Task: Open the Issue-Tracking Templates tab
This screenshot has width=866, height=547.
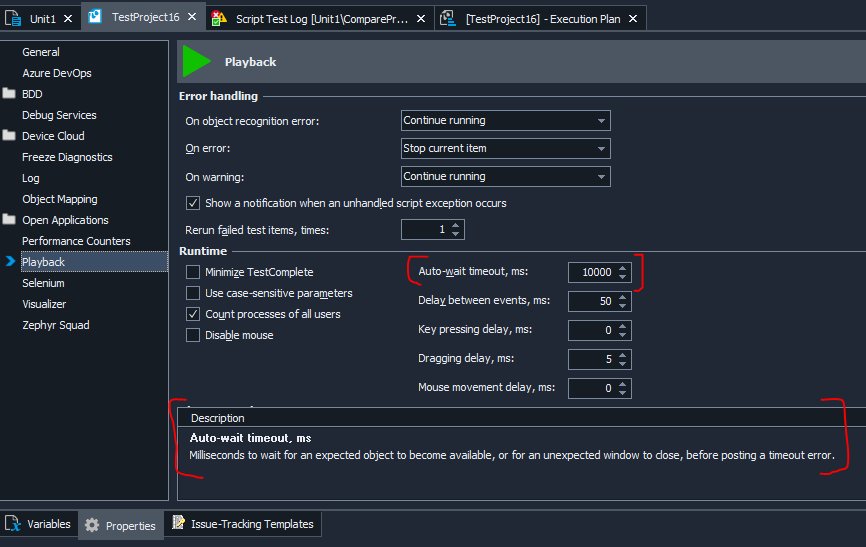Action: 243,524
